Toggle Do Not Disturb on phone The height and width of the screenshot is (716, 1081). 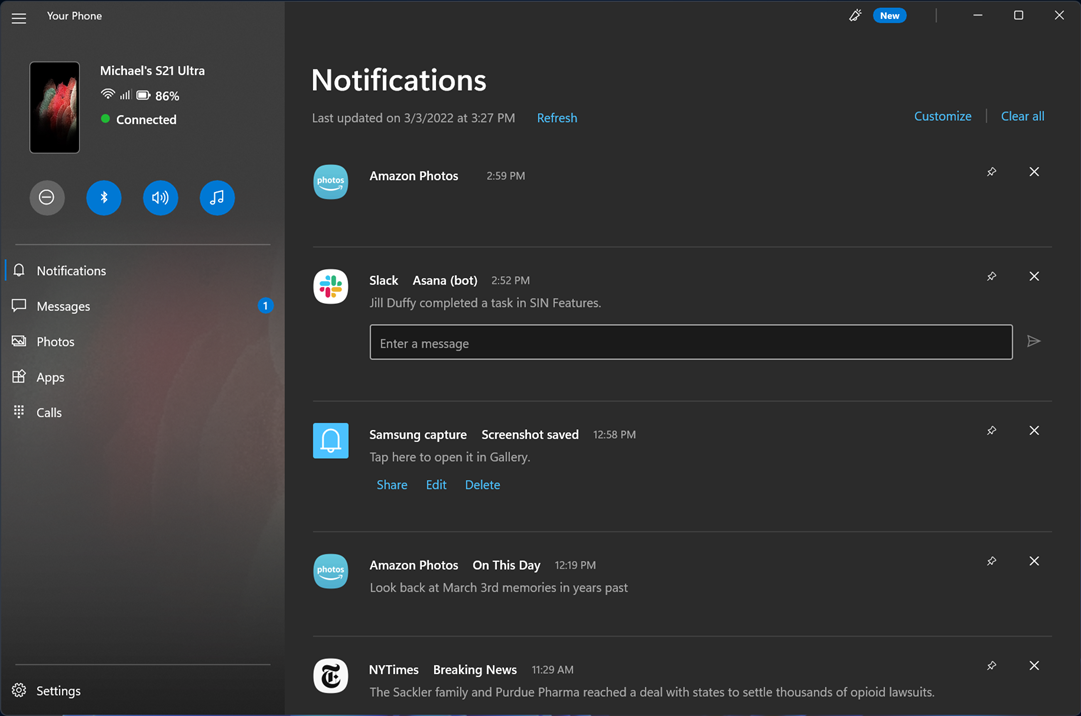[47, 198]
